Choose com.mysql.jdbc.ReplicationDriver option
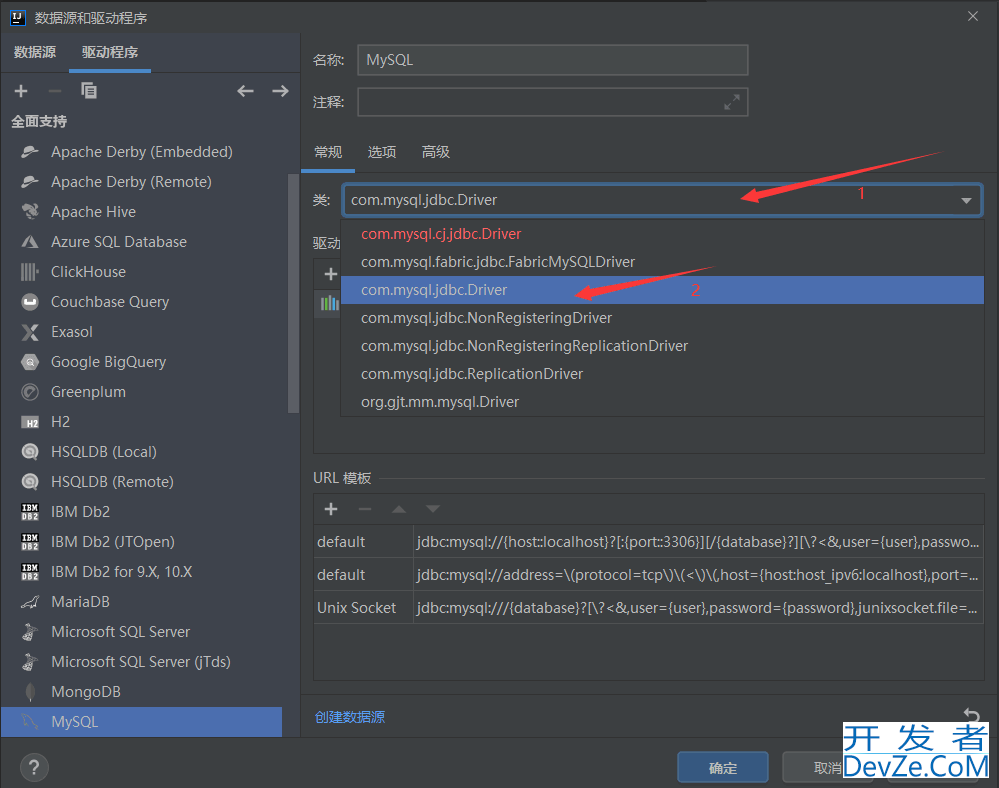 [663, 374]
